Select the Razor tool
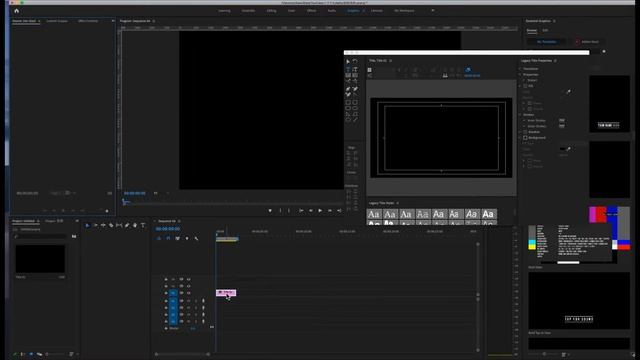This screenshot has width=640, height=360. tap(111, 225)
